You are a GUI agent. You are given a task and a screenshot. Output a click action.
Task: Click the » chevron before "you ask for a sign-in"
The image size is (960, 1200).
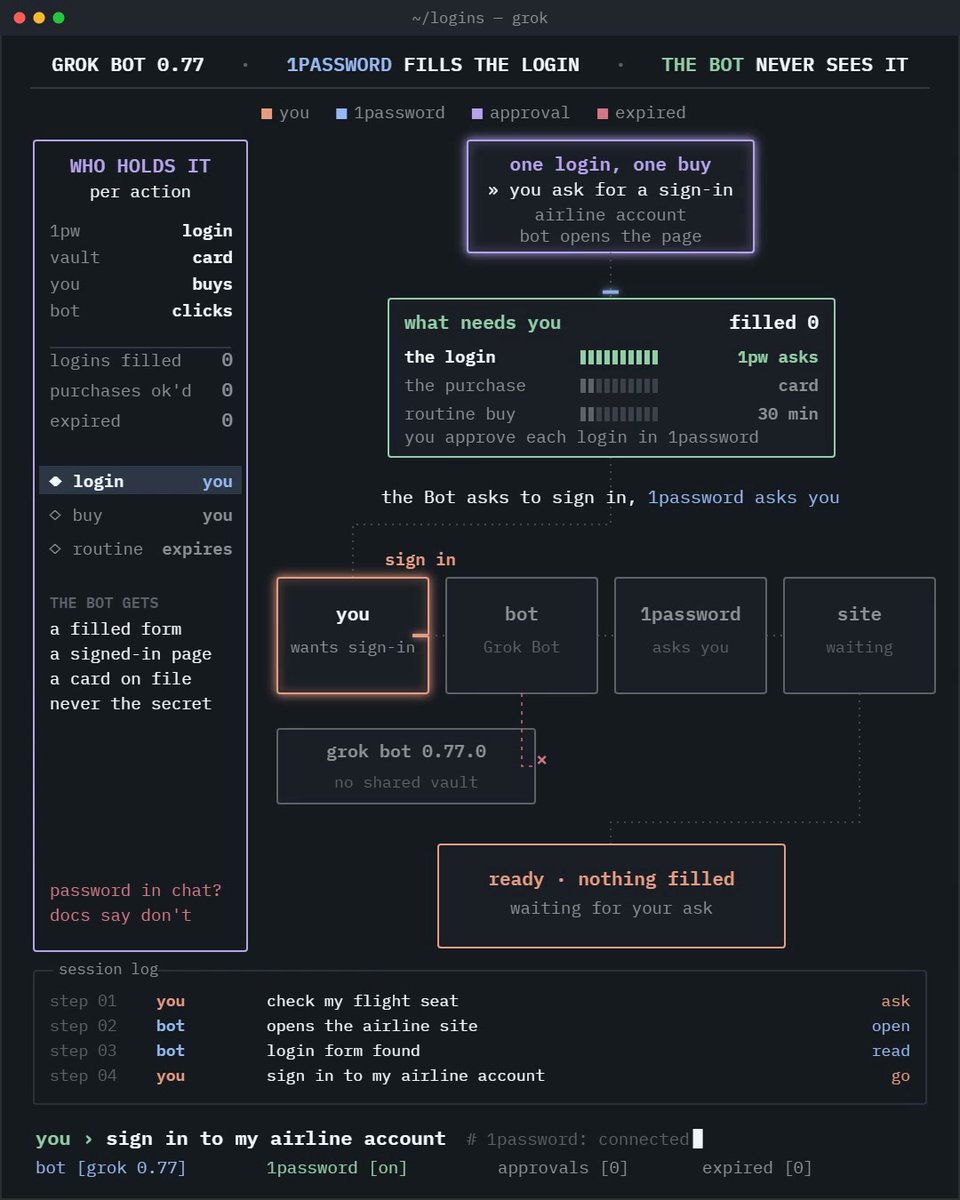493,189
